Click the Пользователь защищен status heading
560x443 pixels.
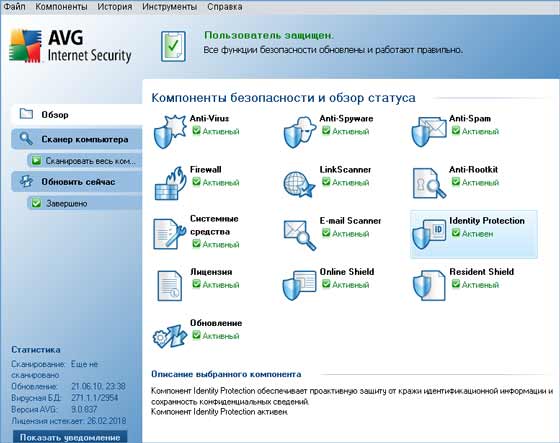[269, 35]
